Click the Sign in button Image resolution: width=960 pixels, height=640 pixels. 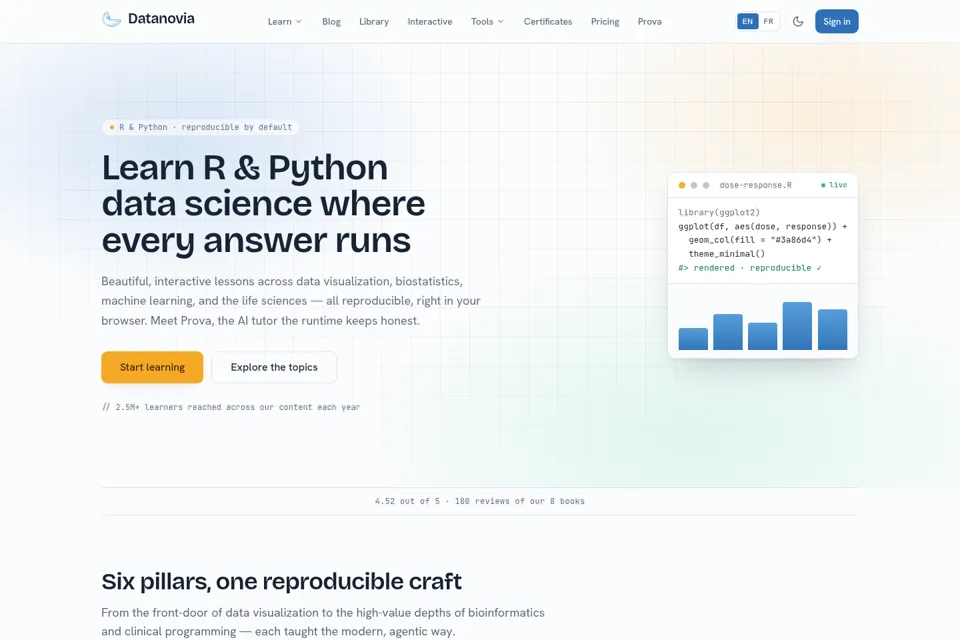click(x=836, y=21)
